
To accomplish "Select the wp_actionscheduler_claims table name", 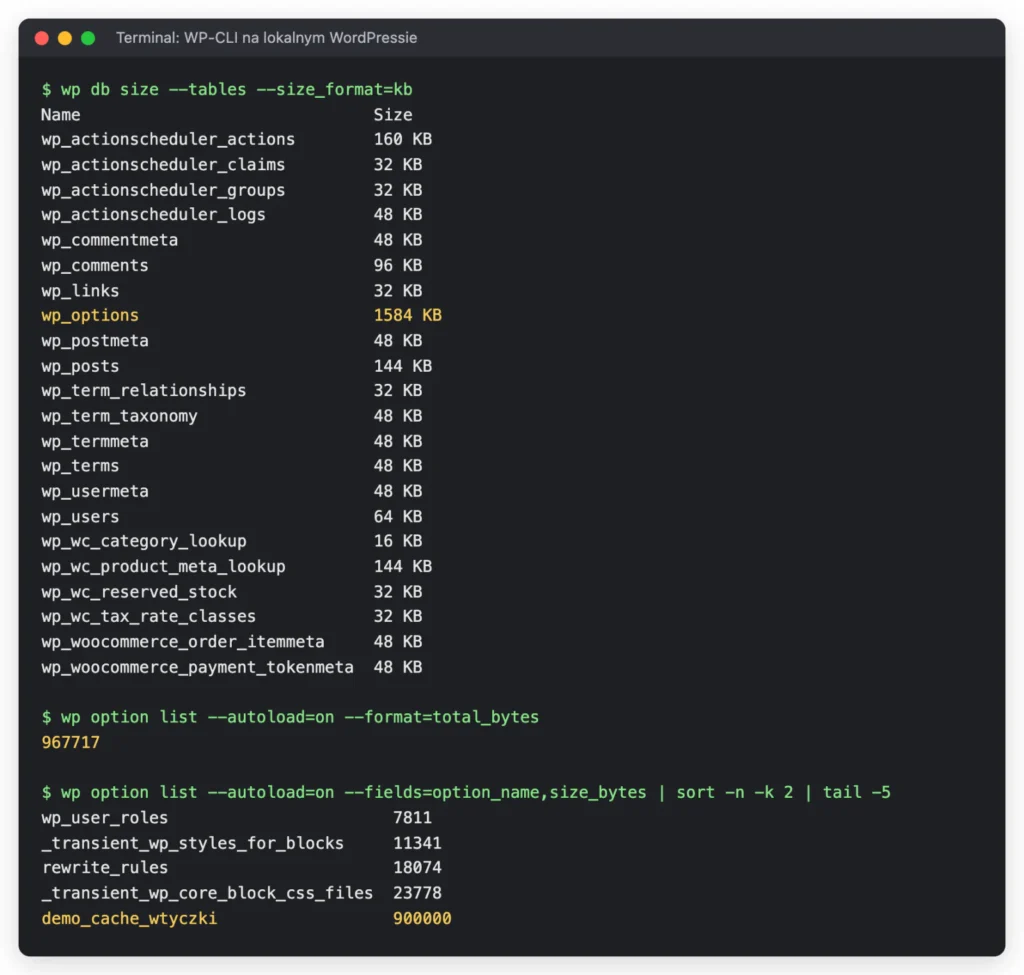I will point(163,165).
